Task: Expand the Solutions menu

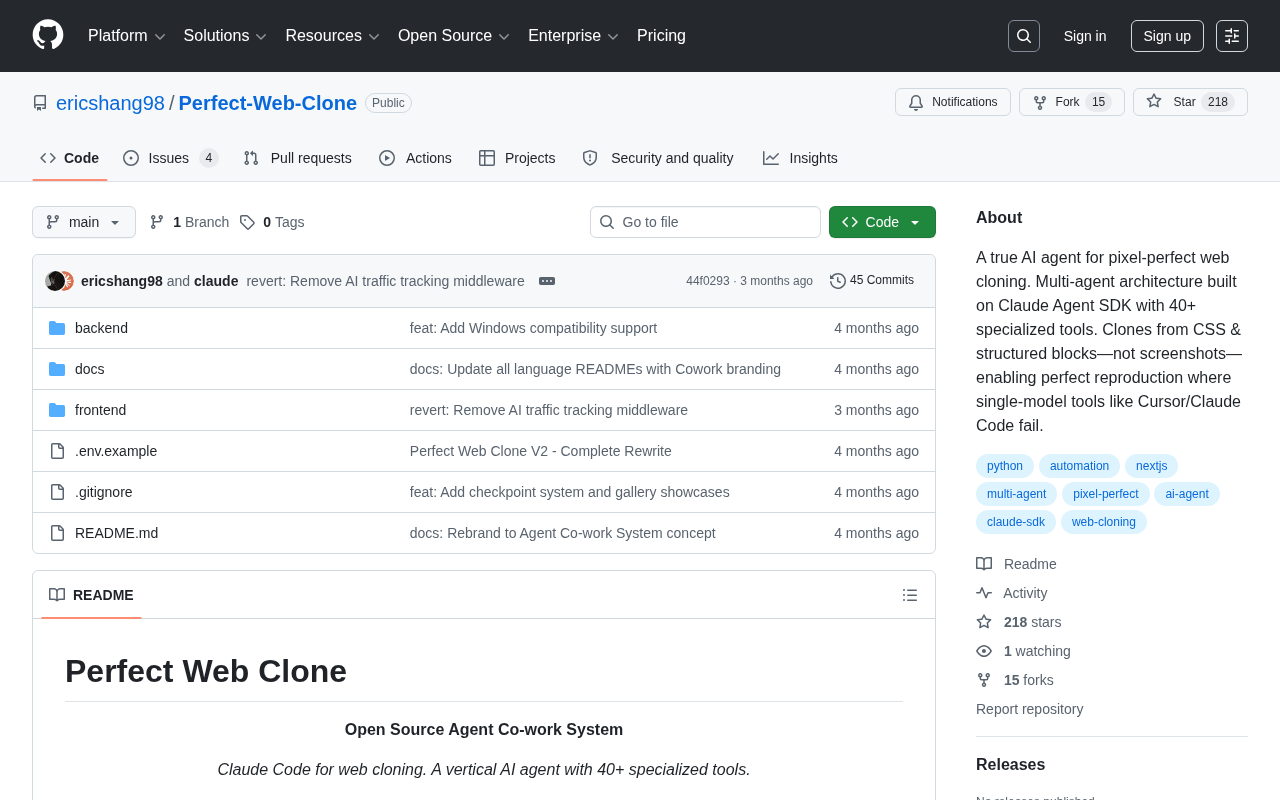Action: 225,36
